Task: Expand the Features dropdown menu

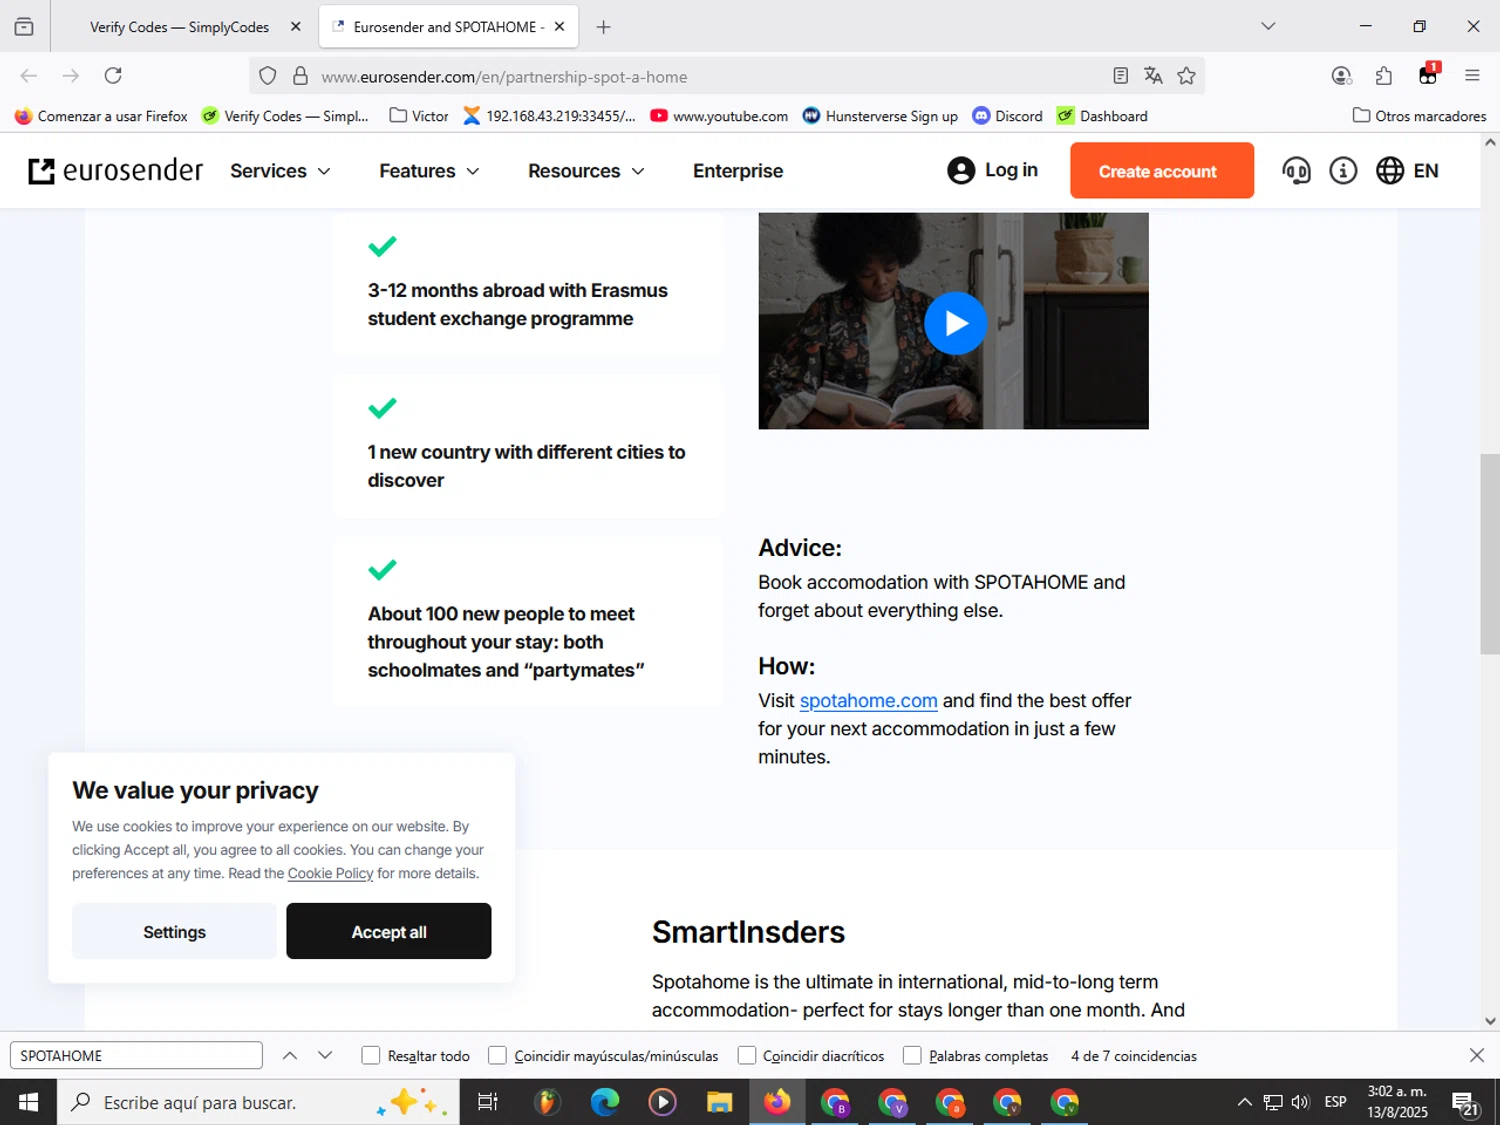Action: click(429, 171)
